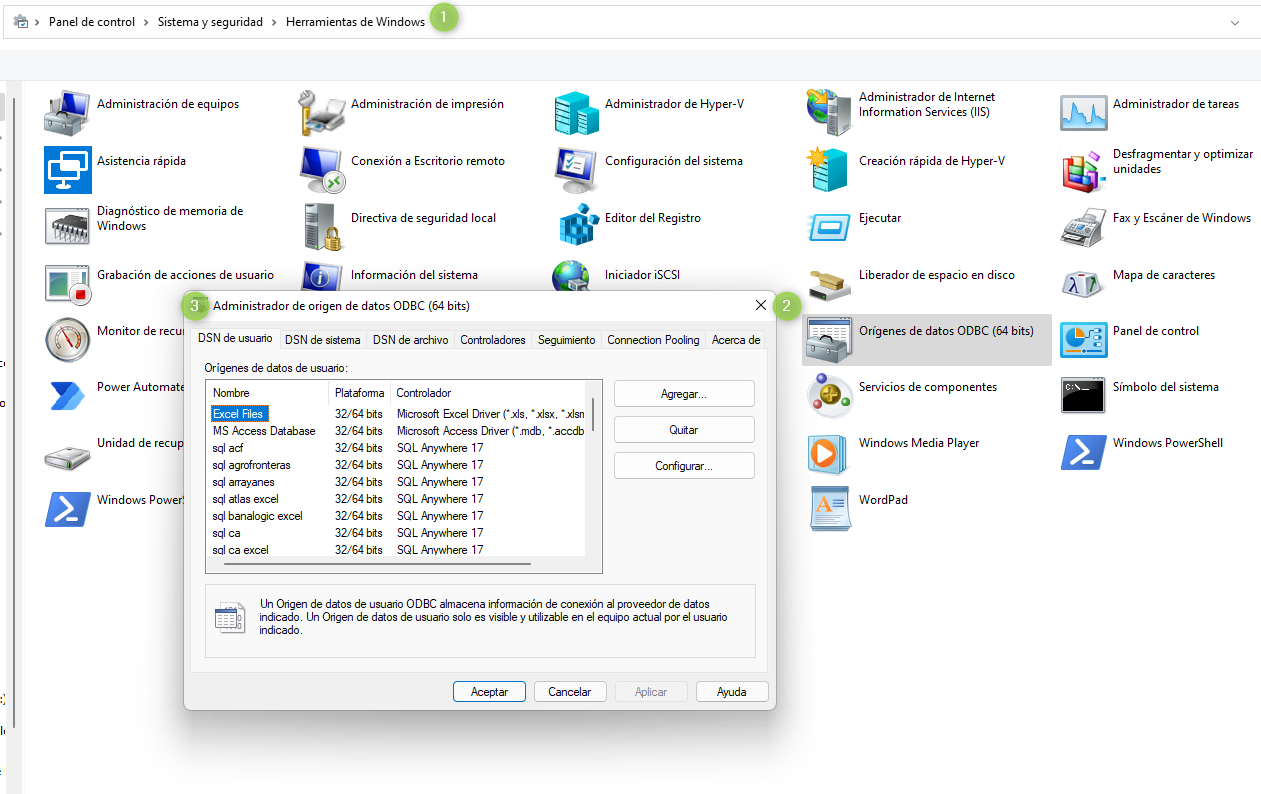Open Desfragmentar y optimizar unidades icon

1084,170
